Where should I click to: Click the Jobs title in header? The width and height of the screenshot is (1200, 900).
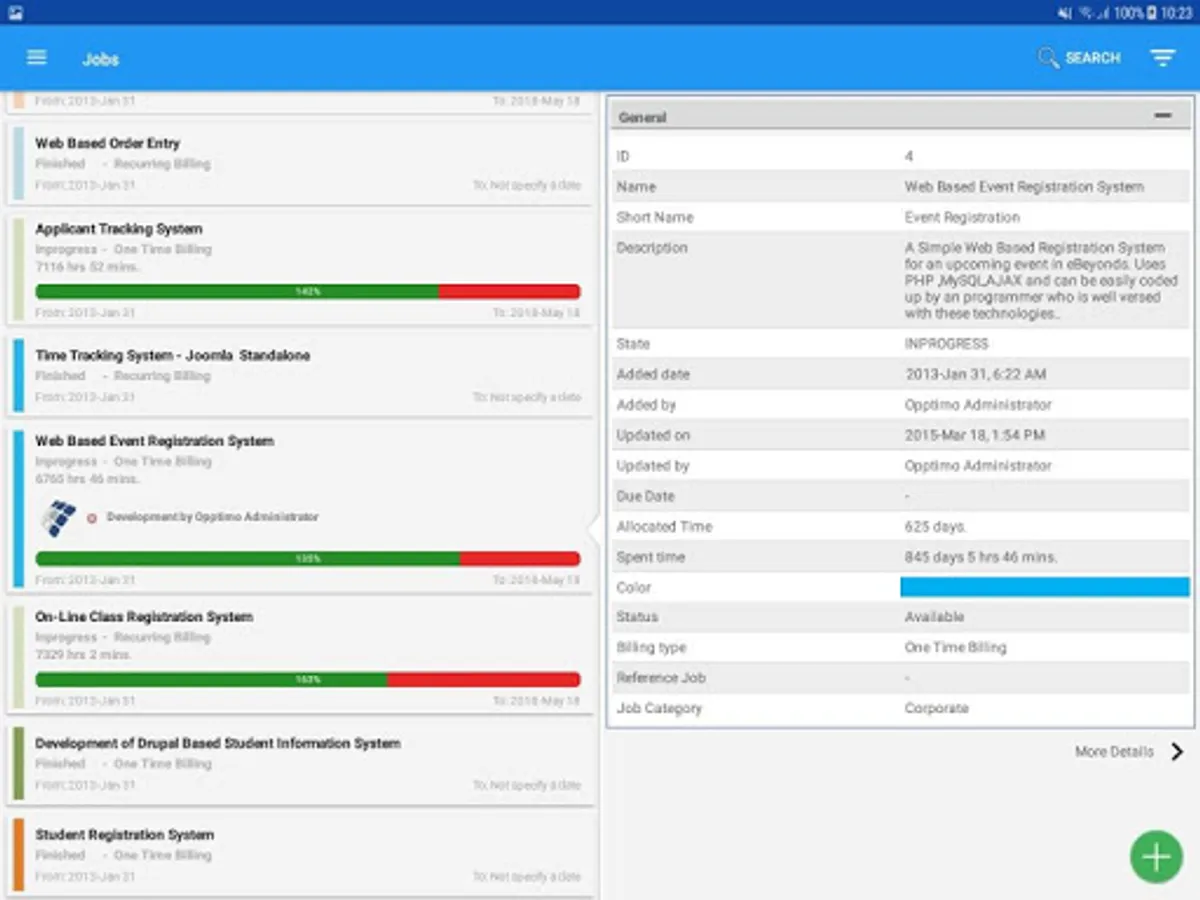(101, 59)
